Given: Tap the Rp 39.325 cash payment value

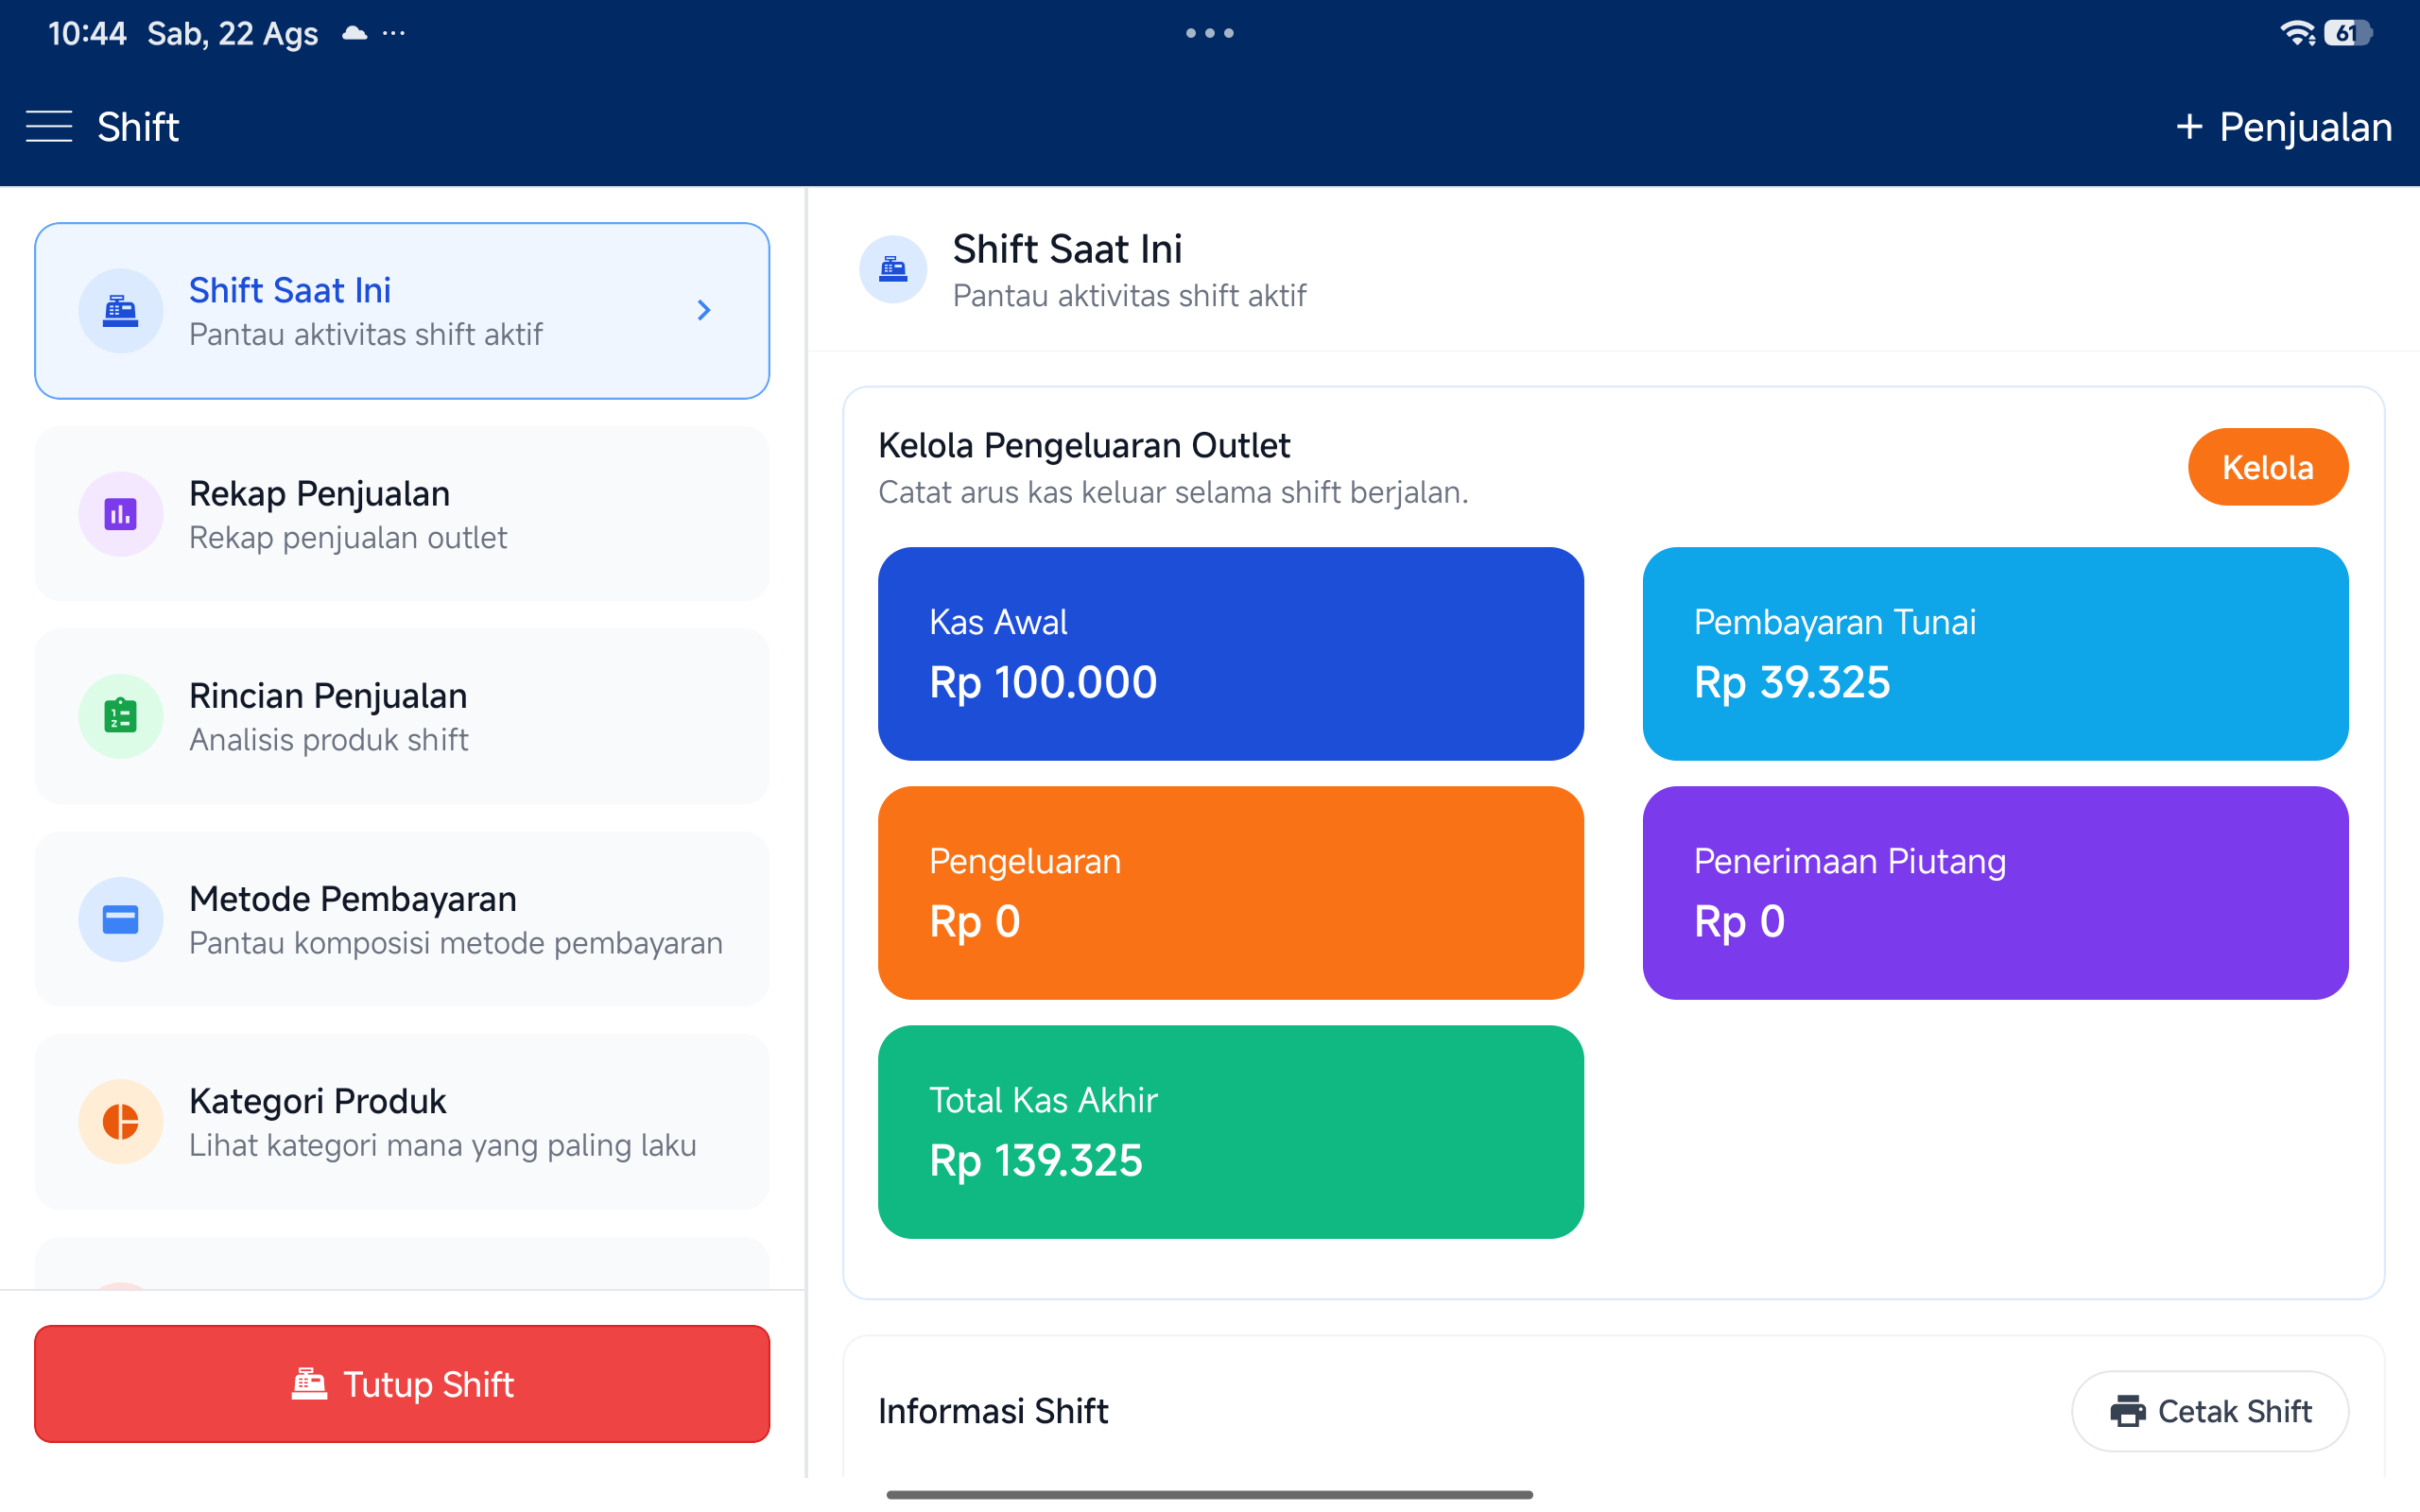Looking at the screenshot, I should pyautogui.click(x=1792, y=683).
